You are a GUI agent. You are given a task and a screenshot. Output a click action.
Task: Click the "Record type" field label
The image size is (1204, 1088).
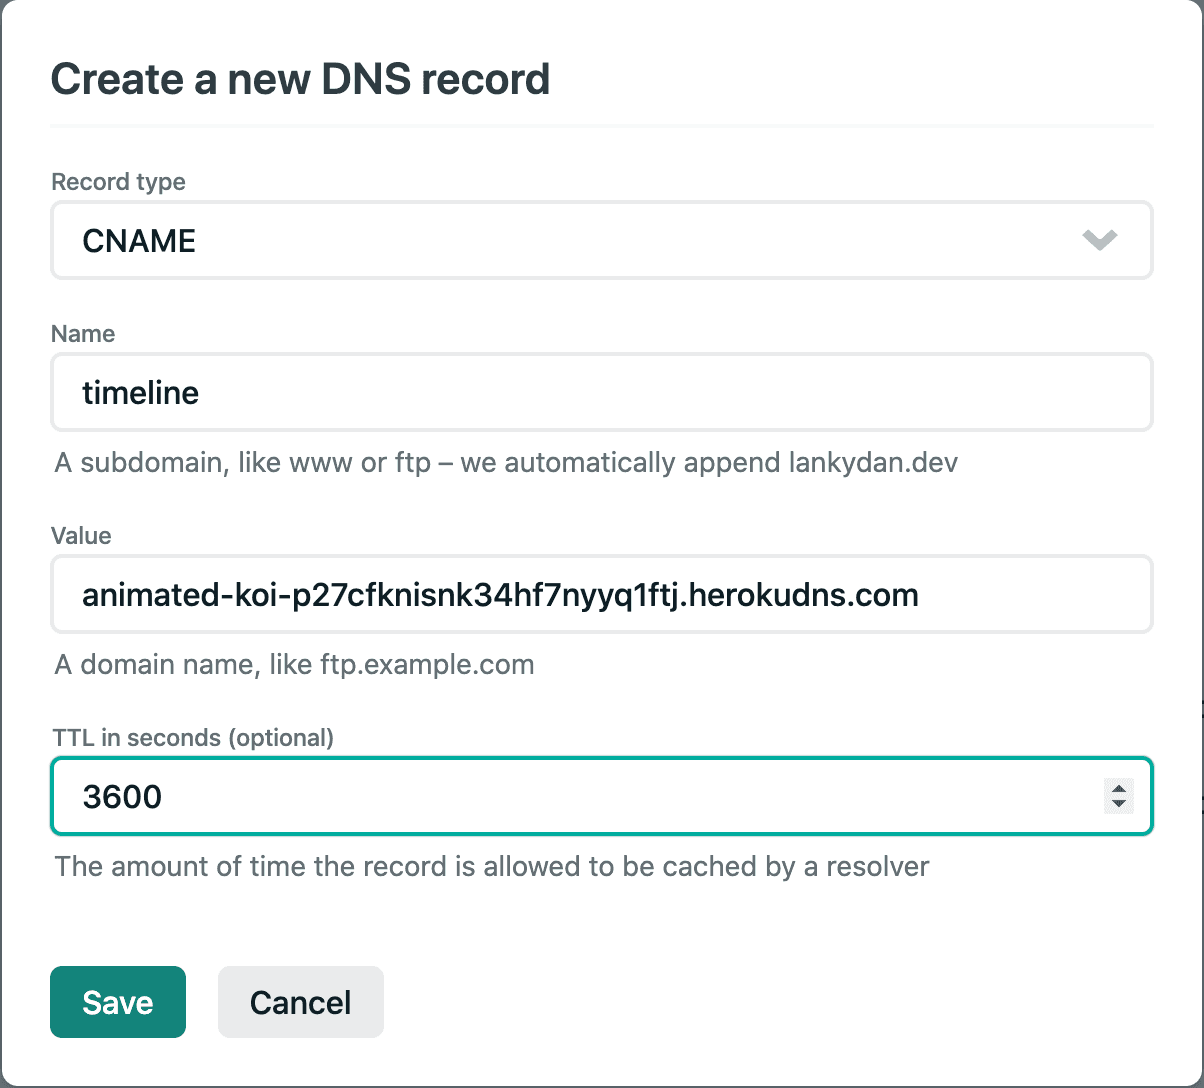118,182
